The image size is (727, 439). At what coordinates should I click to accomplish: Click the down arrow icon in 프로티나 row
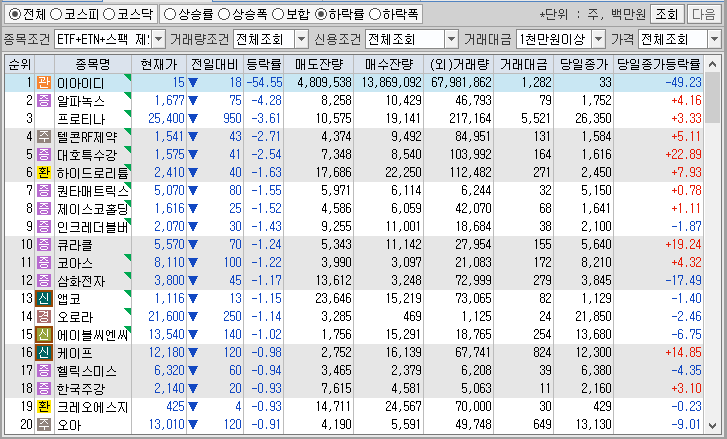(193, 119)
